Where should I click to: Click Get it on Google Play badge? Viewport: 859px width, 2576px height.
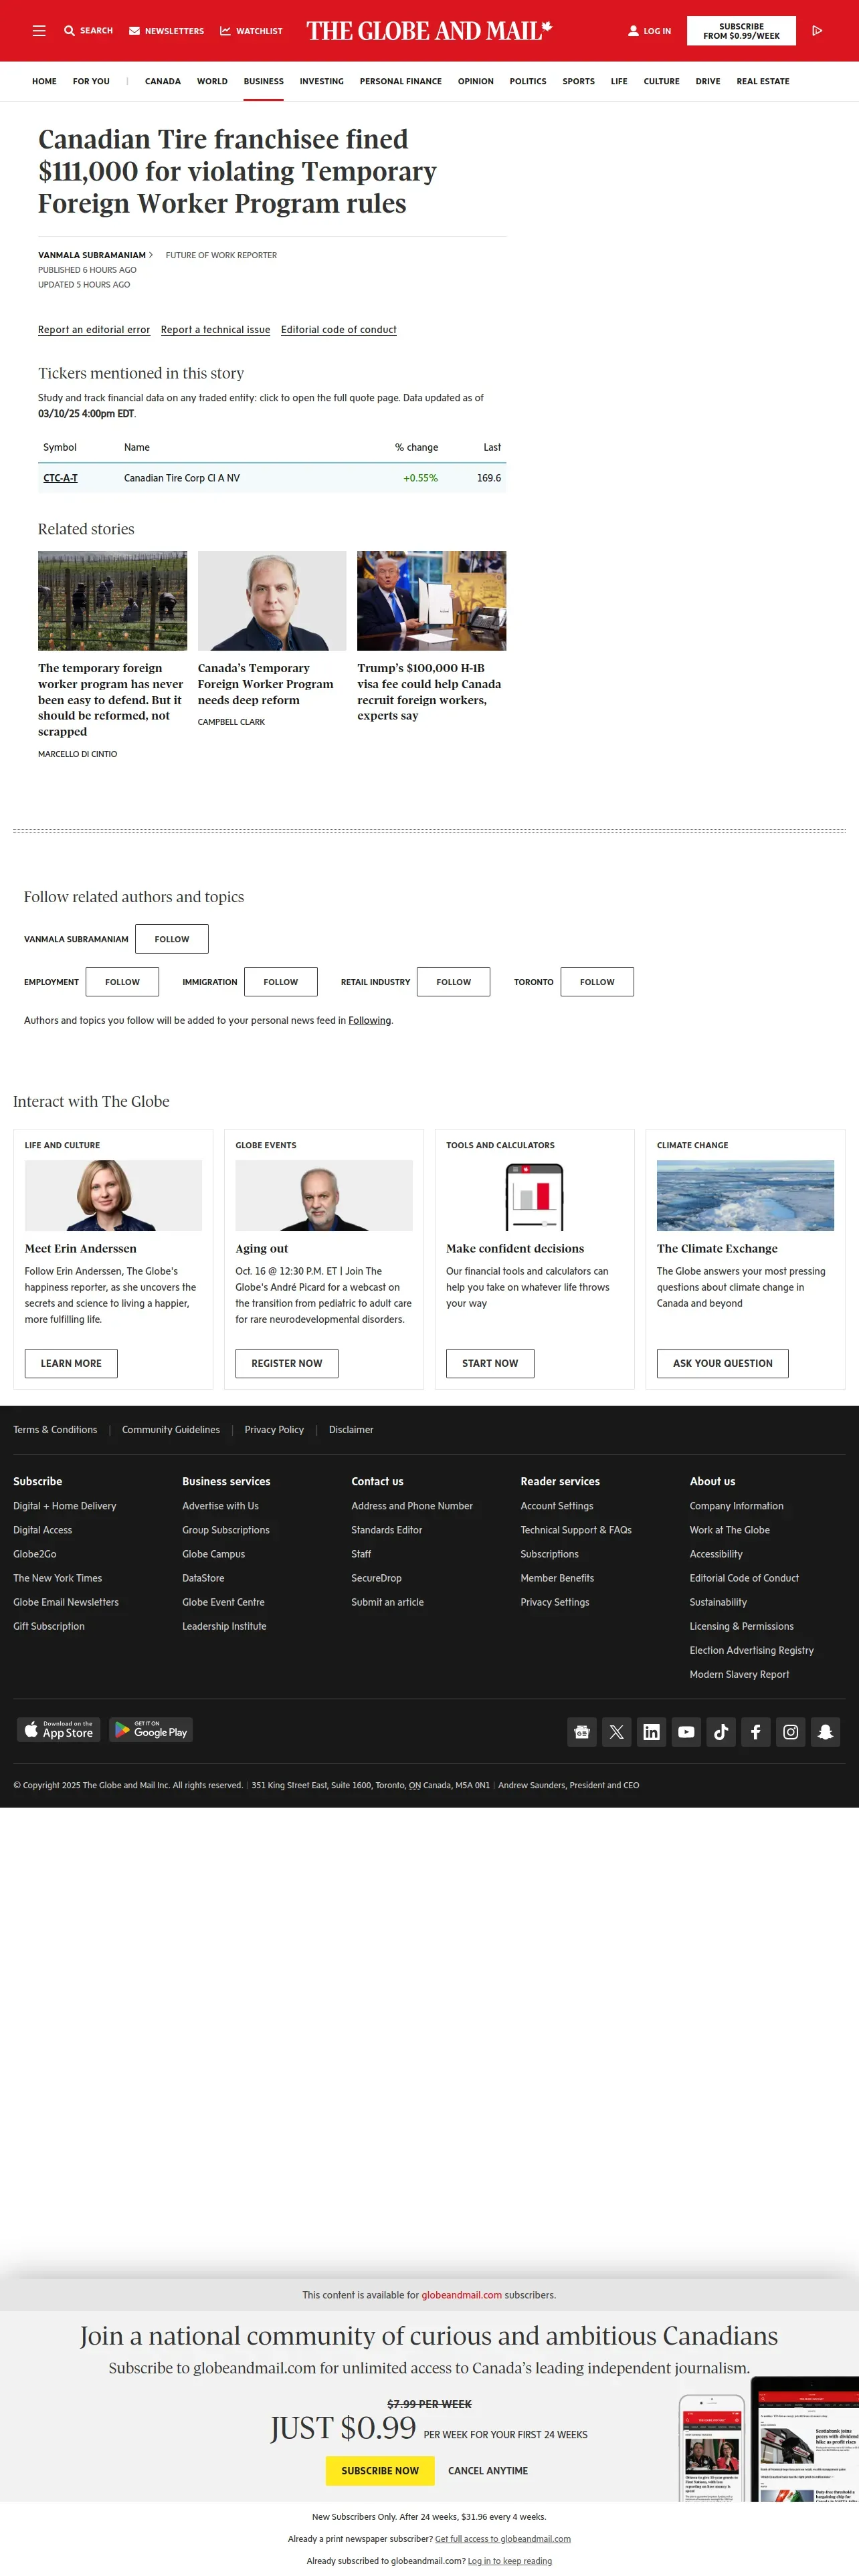coord(151,1730)
